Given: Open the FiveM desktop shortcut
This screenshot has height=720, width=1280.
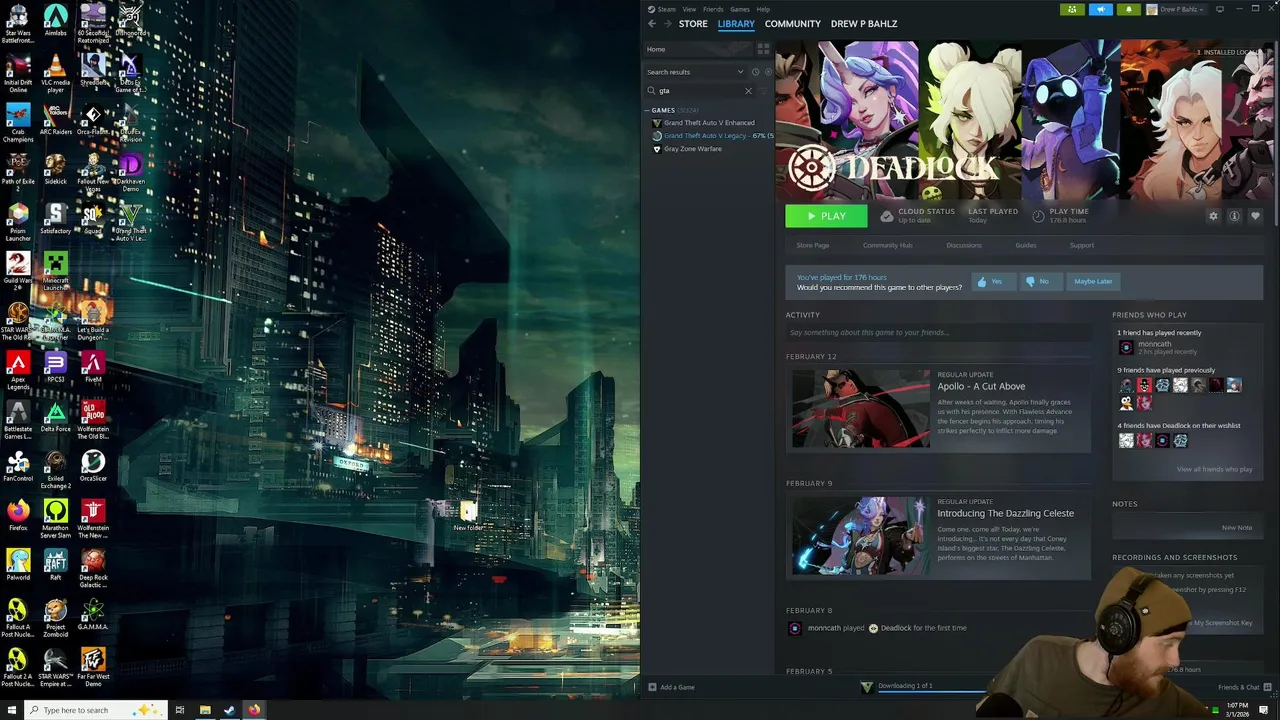Looking at the screenshot, I should 93,366.
